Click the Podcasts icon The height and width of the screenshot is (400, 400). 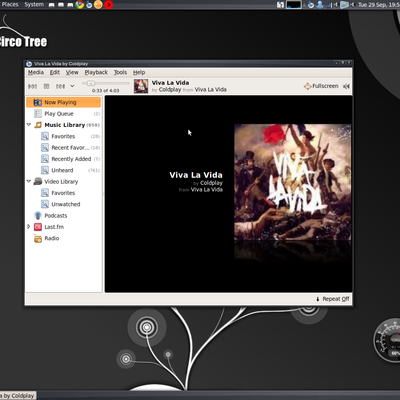point(38,216)
